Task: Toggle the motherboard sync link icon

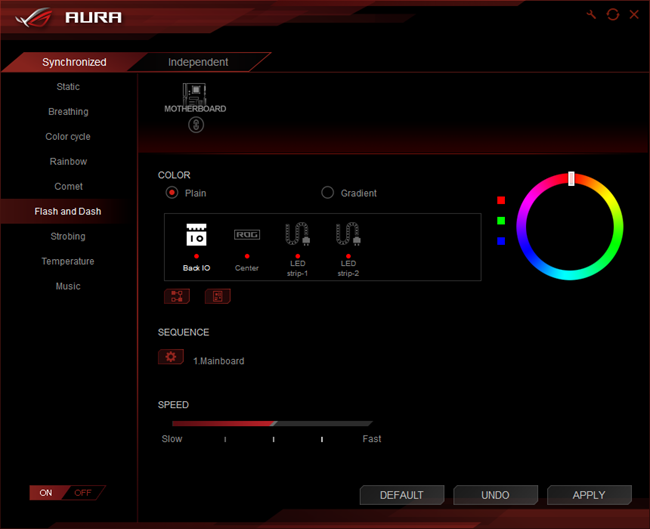Action: point(196,124)
